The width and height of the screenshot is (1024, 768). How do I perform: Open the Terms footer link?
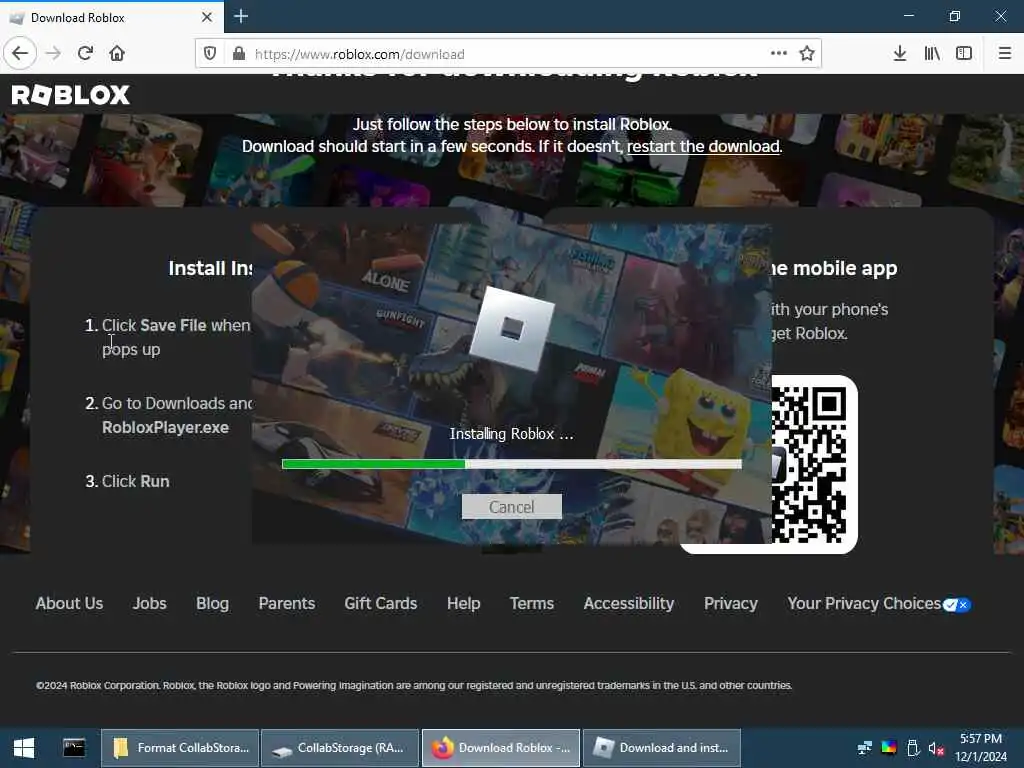[532, 603]
